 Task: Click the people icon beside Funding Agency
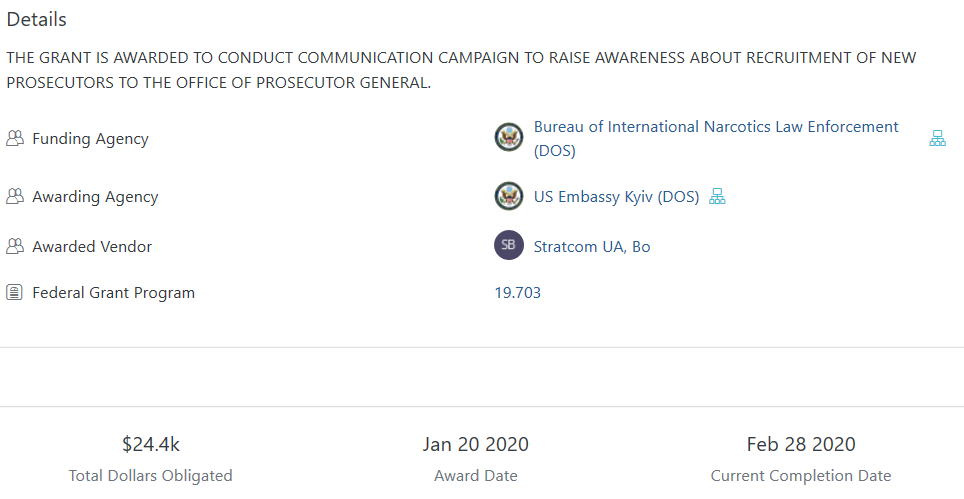(14, 139)
